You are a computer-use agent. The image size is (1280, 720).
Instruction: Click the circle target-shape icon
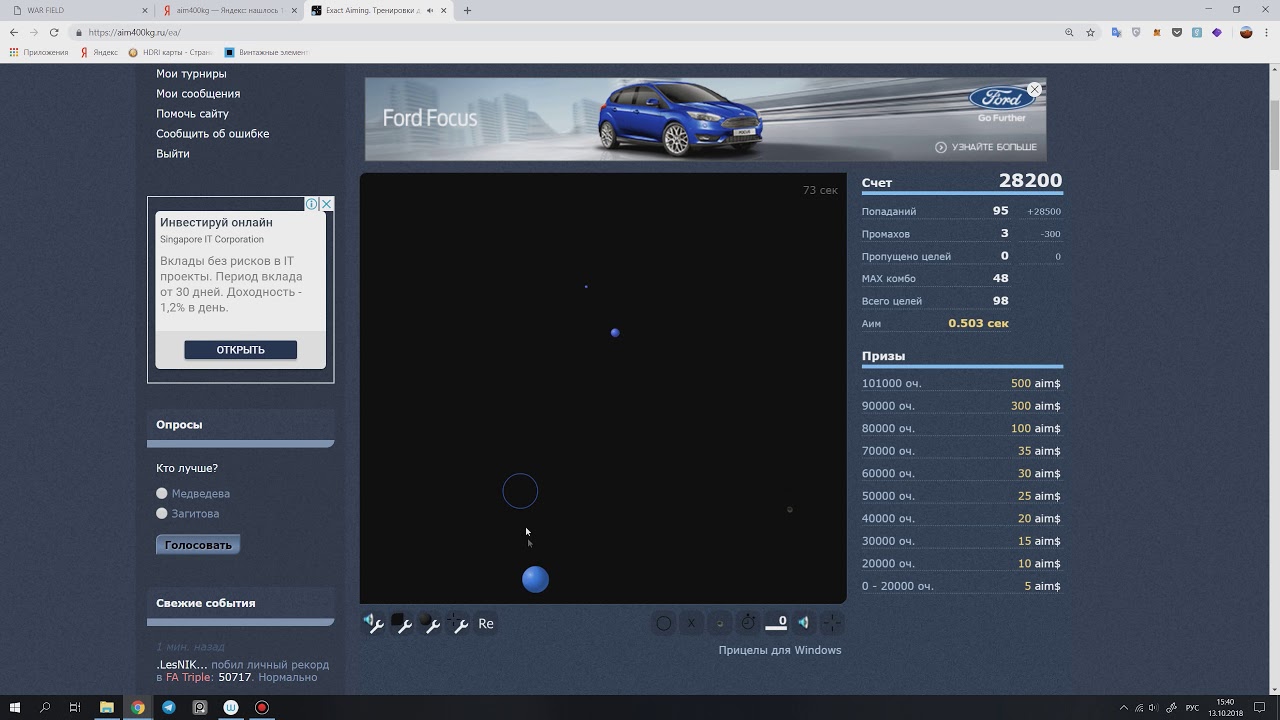pos(663,623)
